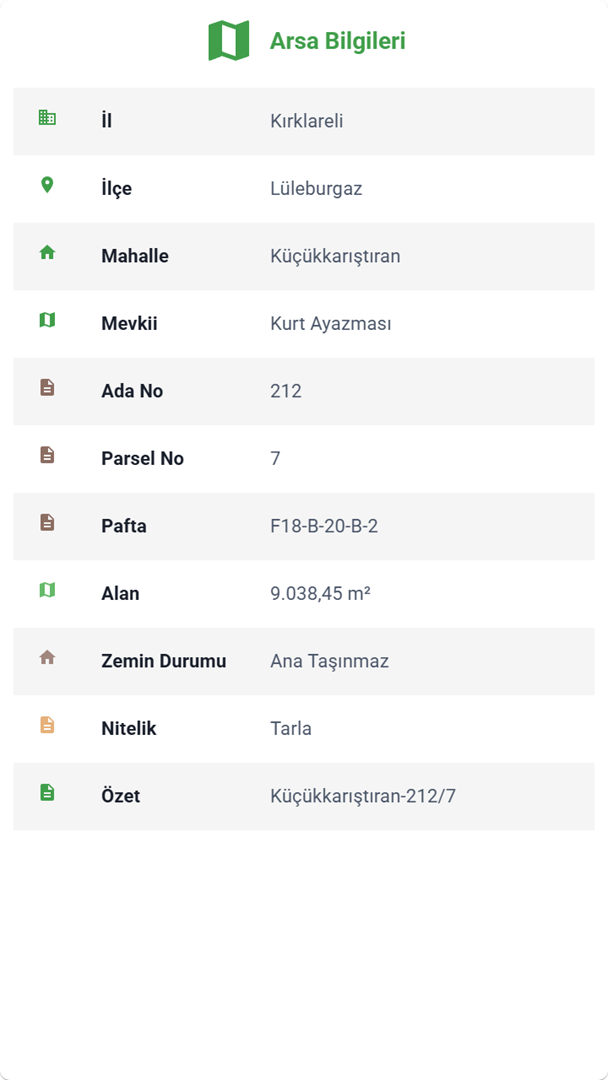This screenshot has width=608, height=1080.
Task: Click the Zemin Durumu label
Action: pos(164,661)
